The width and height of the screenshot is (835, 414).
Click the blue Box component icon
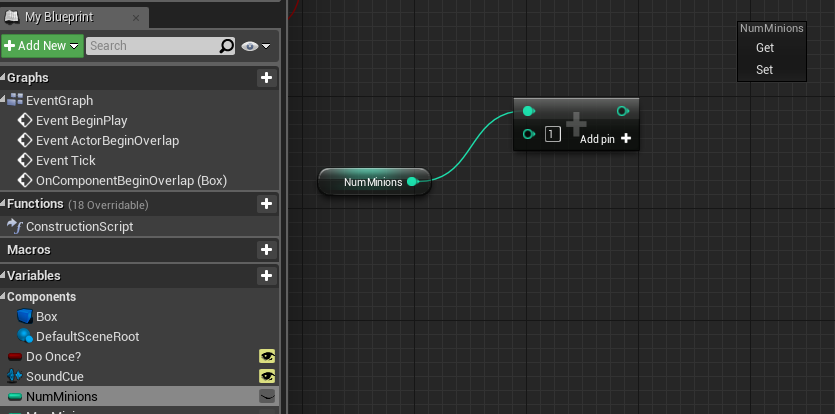coord(24,316)
